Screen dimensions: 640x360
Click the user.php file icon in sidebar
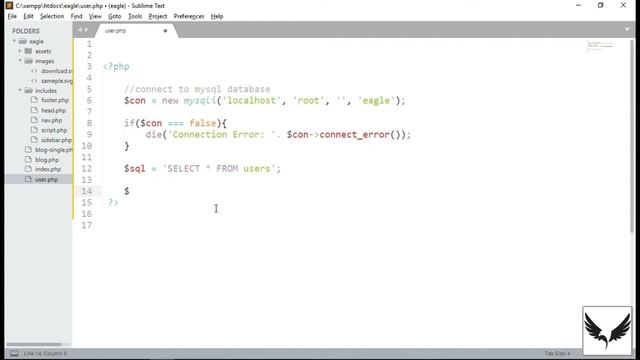(x=28, y=179)
